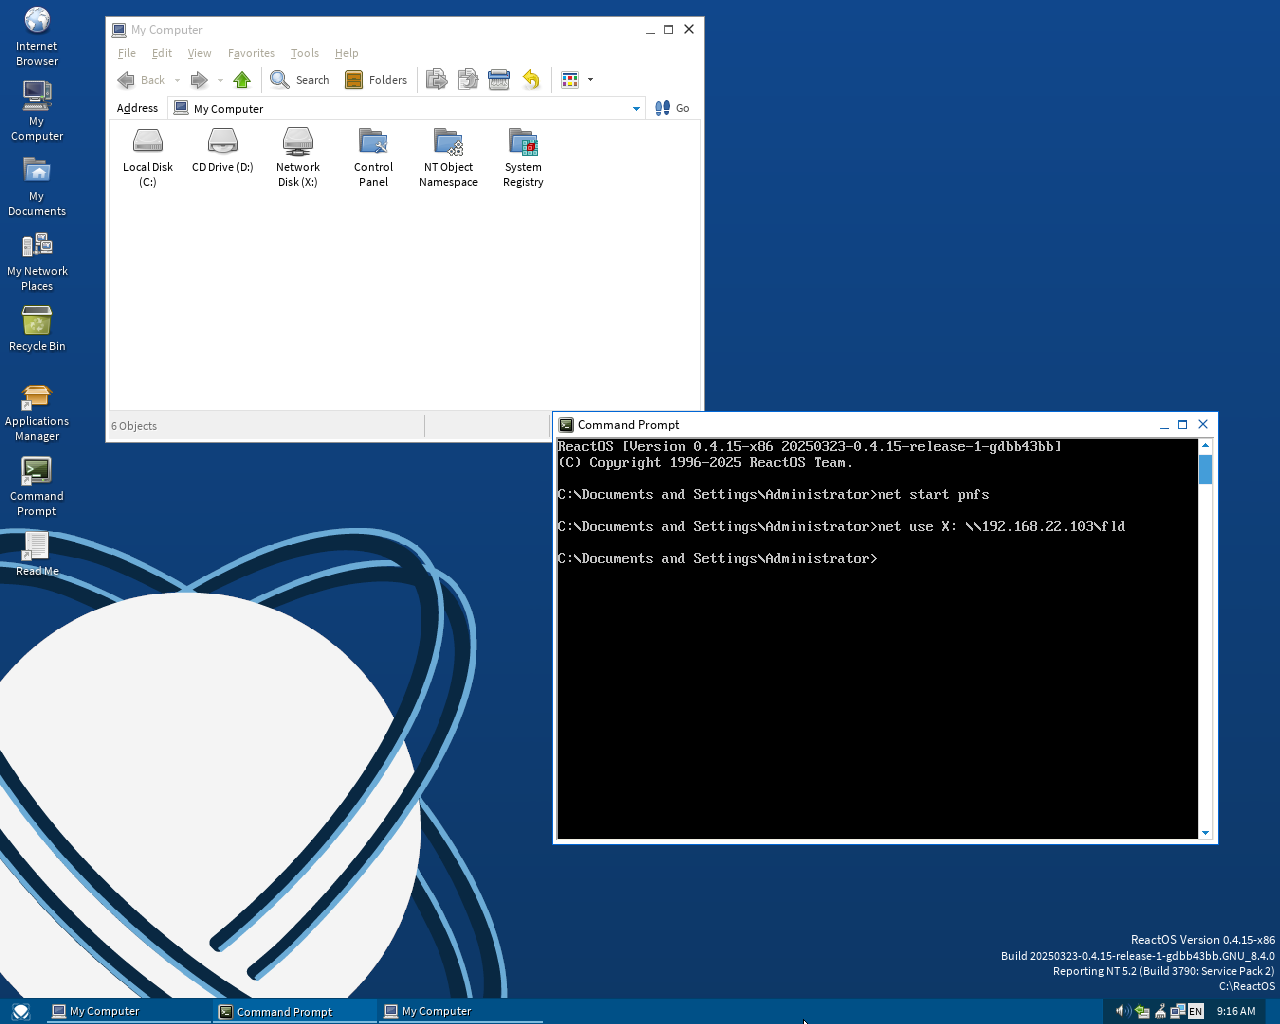The image size is (1280, 1024).
Task: Toggle the Folders pane button
Action: coord(376,80)
